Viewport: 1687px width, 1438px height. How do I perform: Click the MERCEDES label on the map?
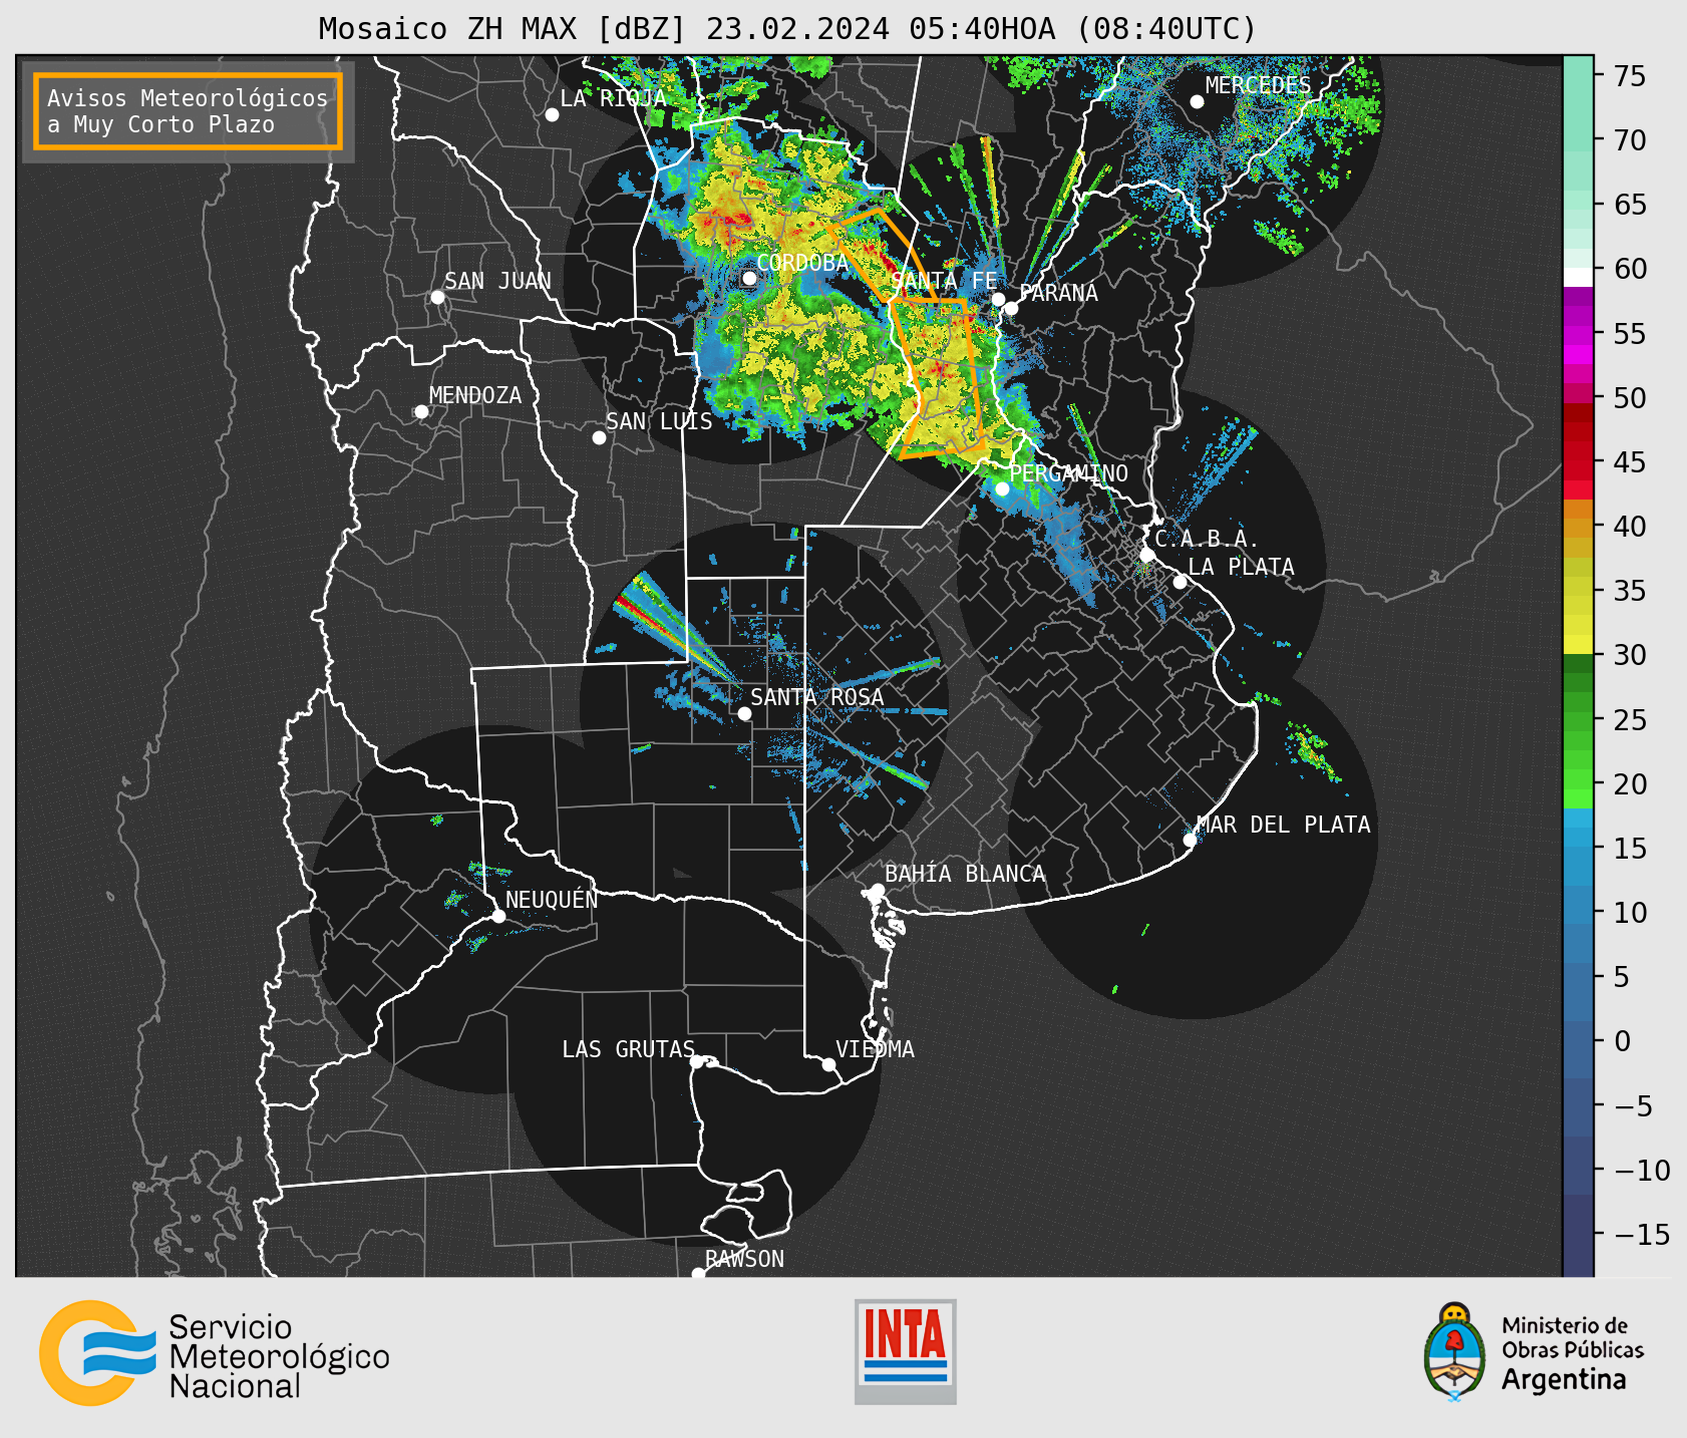click(1258, 85)
